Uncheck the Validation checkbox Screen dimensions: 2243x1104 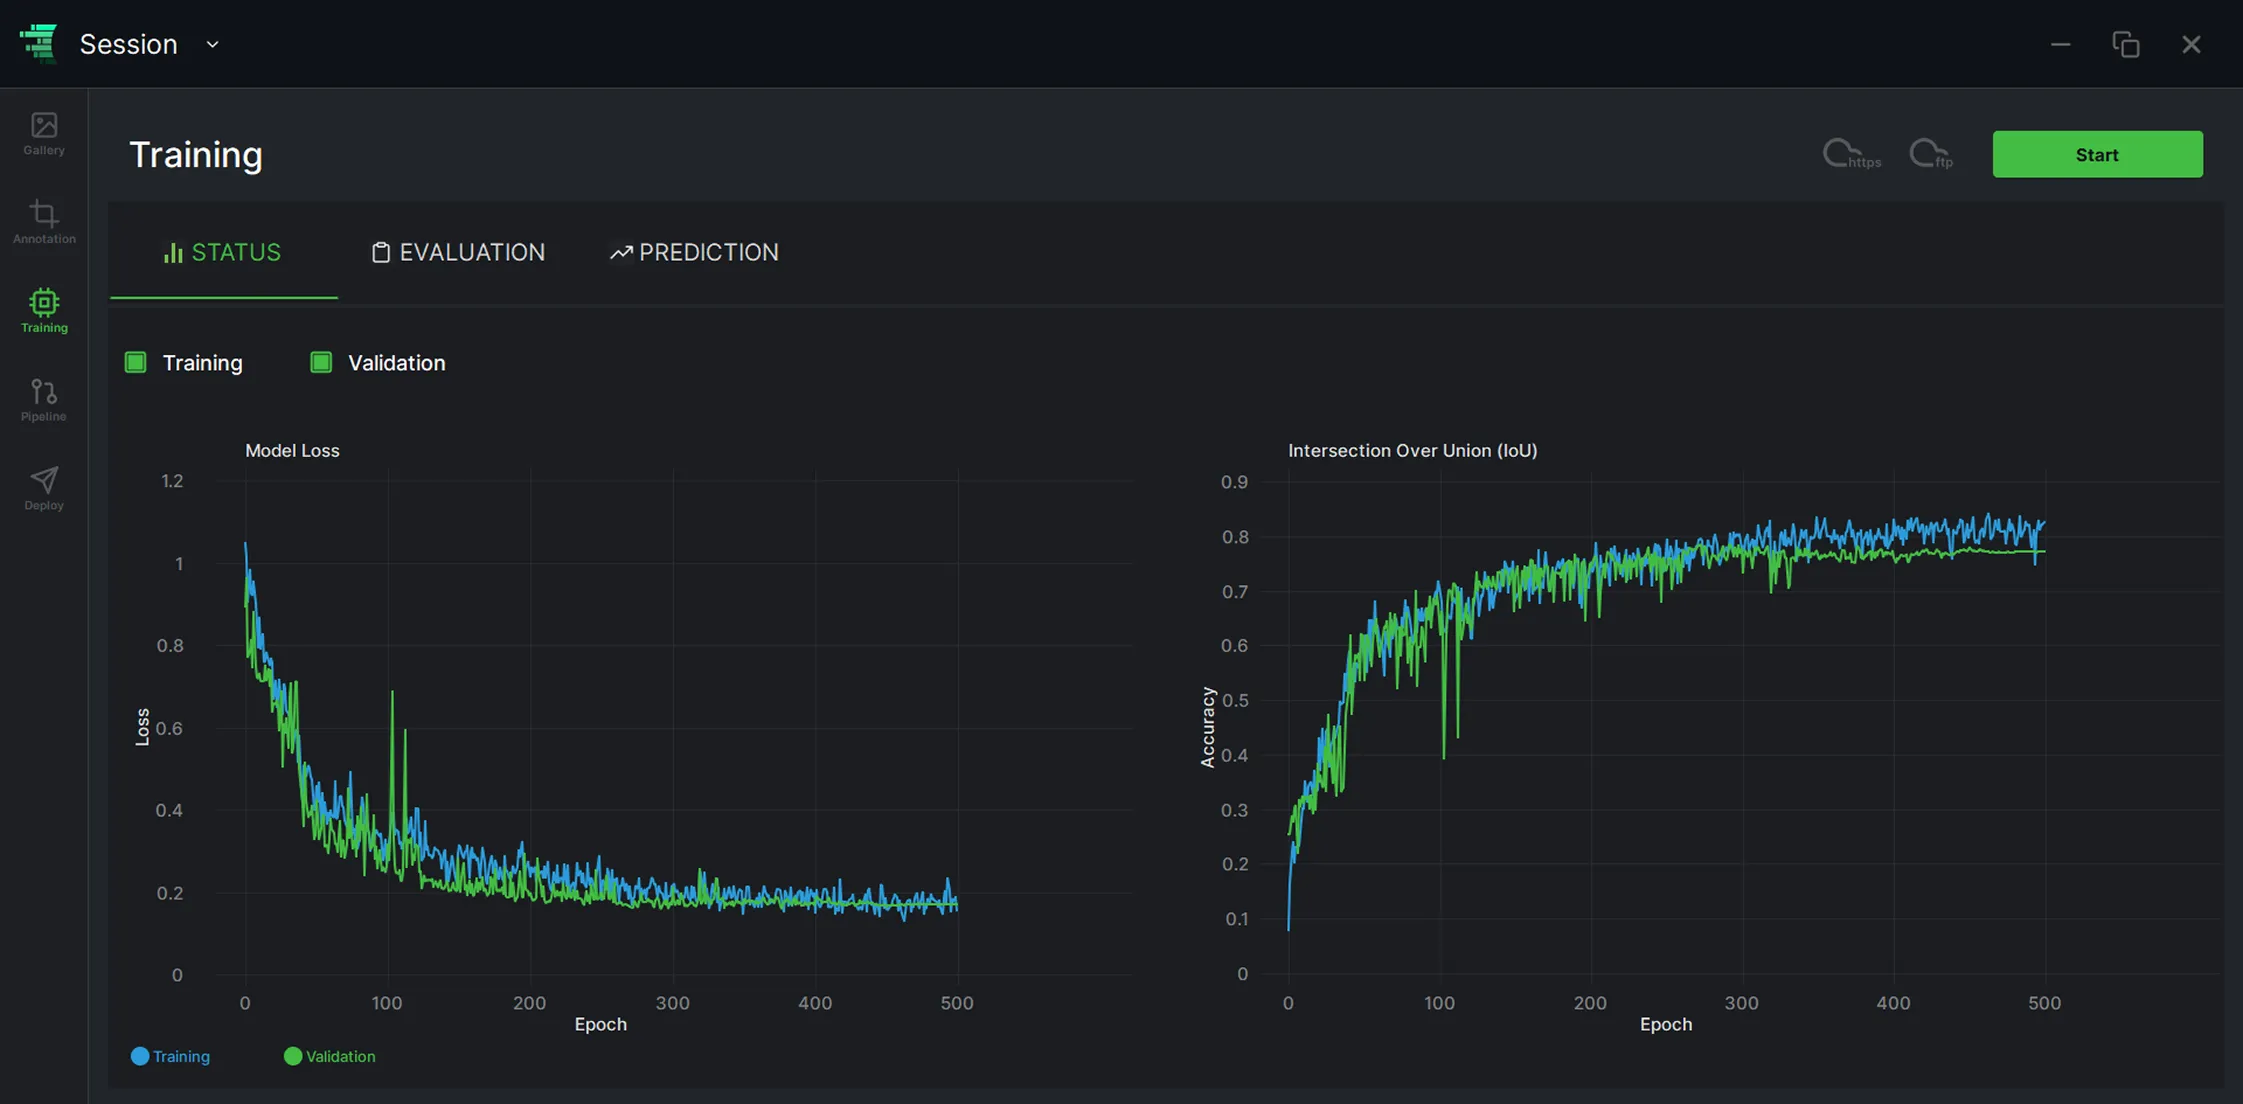(321, 362)
